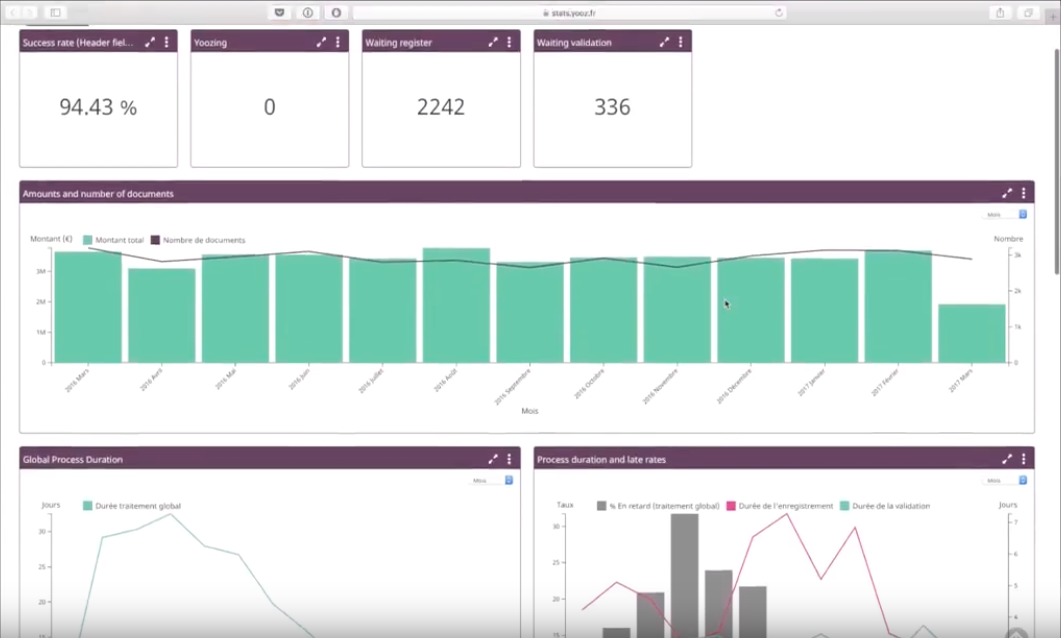Open Mois dropdown in Global Process Duration
The image size is (1061, 638).
pos(491,480)
